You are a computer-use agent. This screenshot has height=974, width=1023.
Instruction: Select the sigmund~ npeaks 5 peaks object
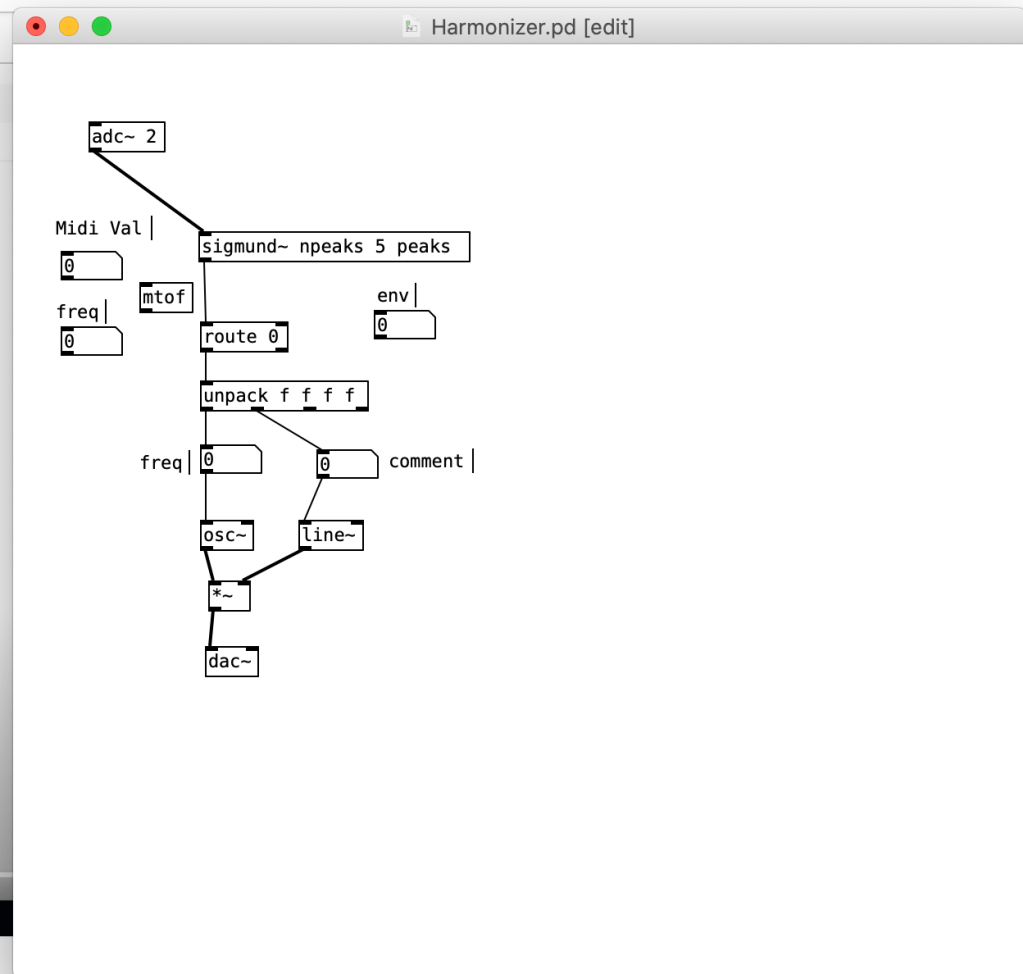[334, 247]
